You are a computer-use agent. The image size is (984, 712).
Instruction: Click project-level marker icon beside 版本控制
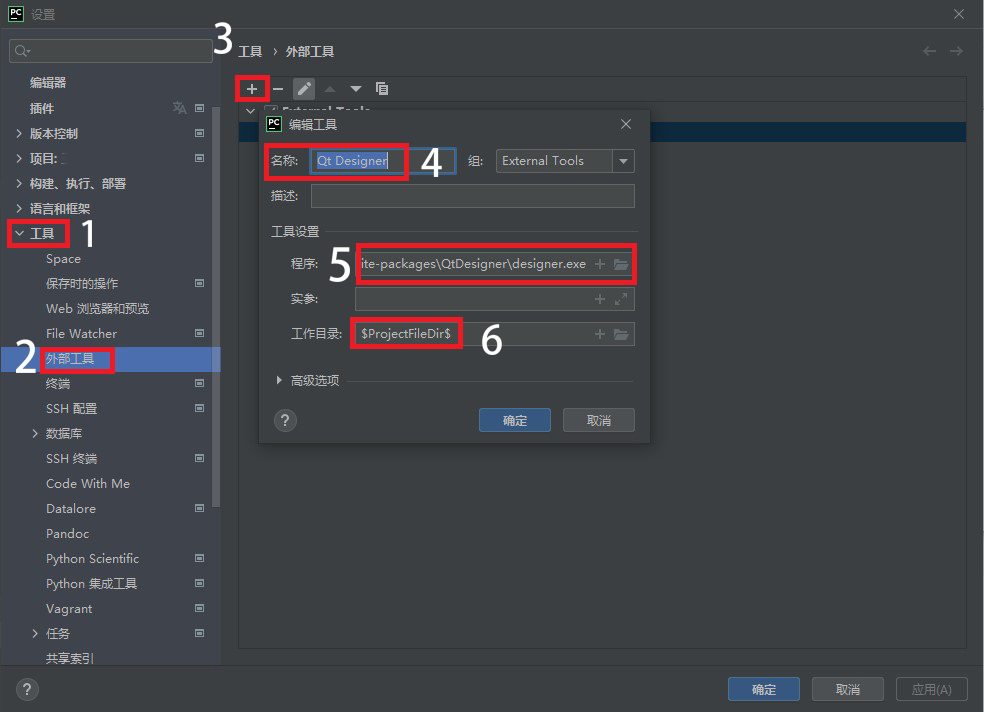point(200,134)
